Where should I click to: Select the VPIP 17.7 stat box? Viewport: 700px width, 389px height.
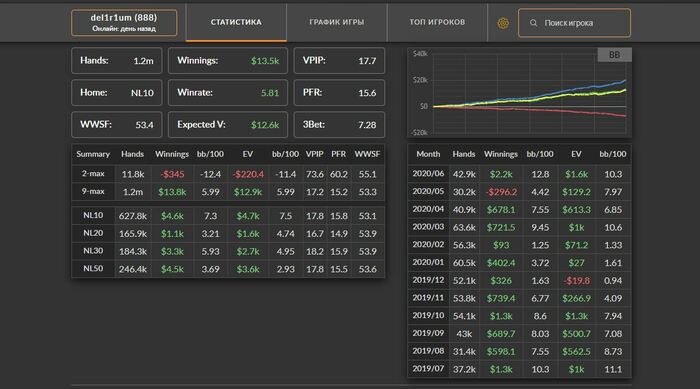[x=339, y=60]
